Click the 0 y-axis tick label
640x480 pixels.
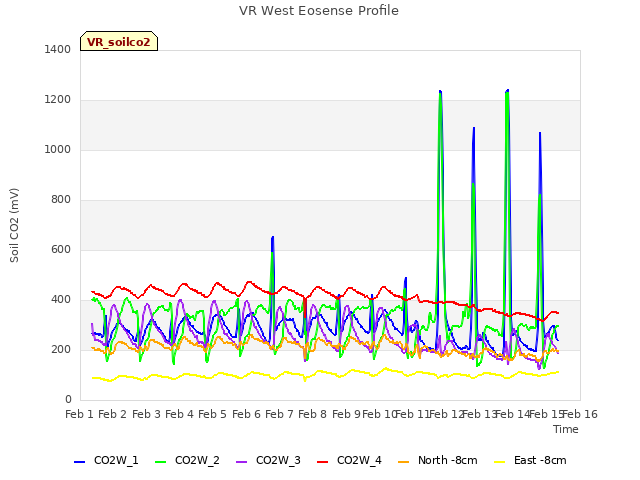pos(68,400)
